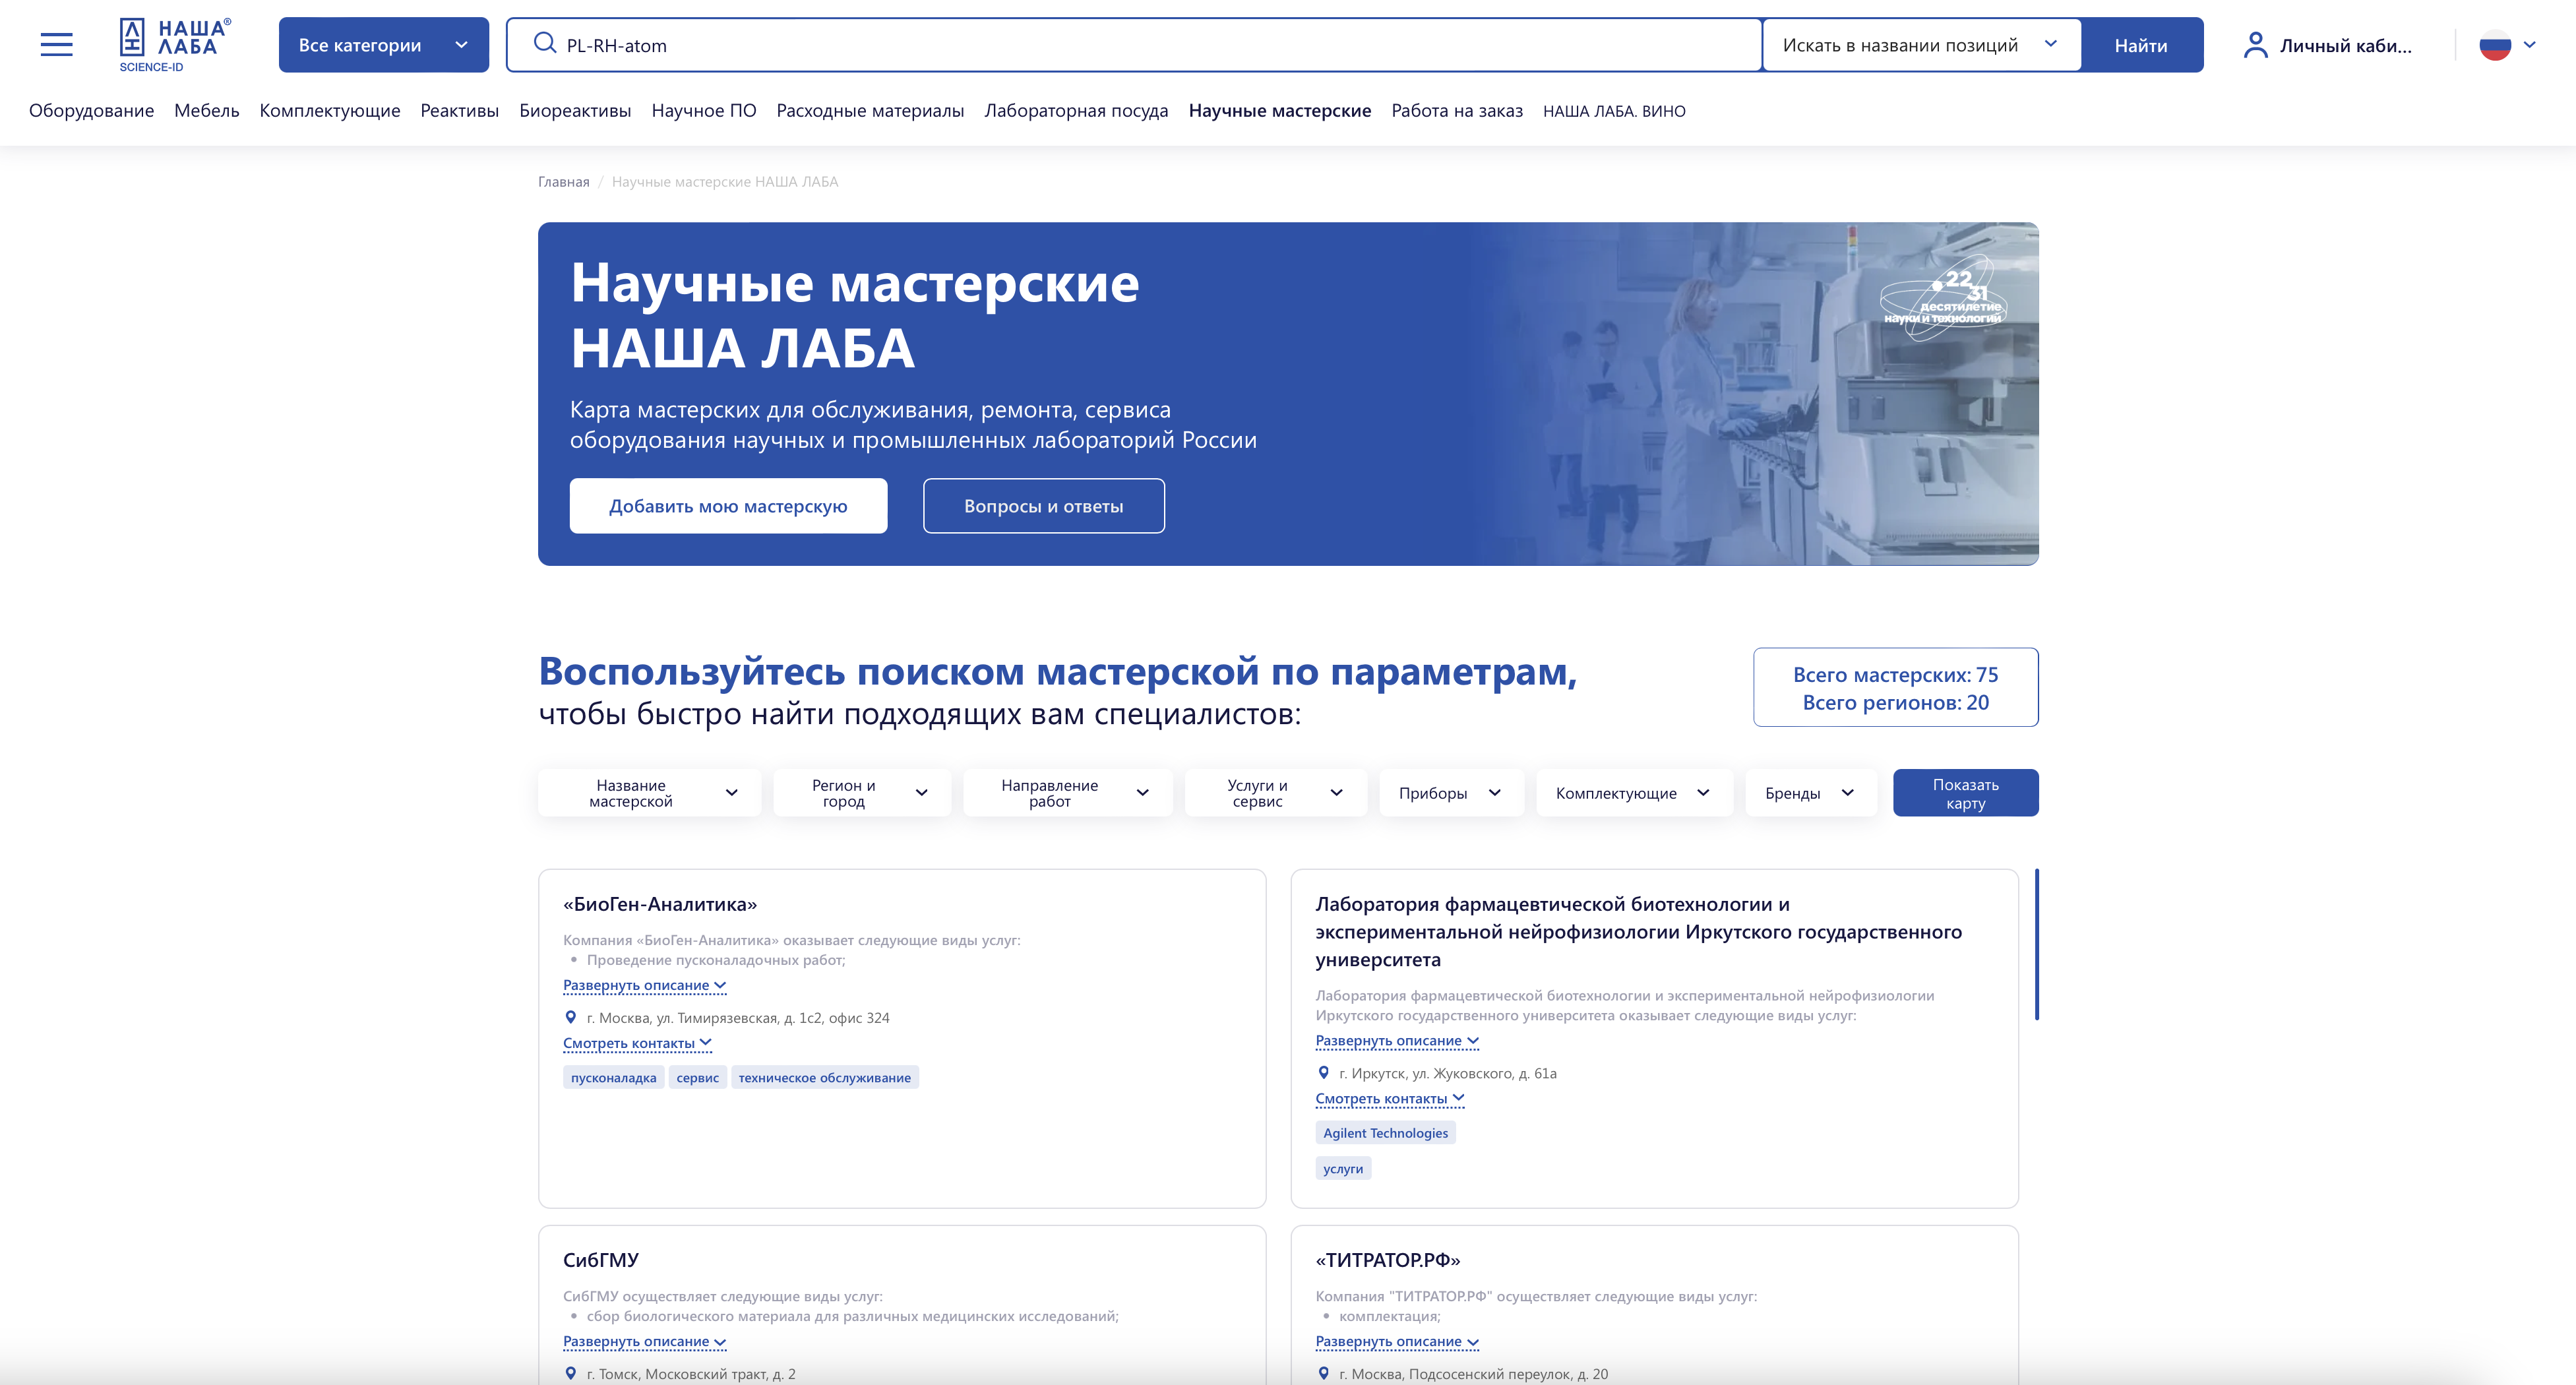The width and height of the screenshot is (2576, 1385).
Task: Click the Главная breadcrumb link
Action: [564, 182]
